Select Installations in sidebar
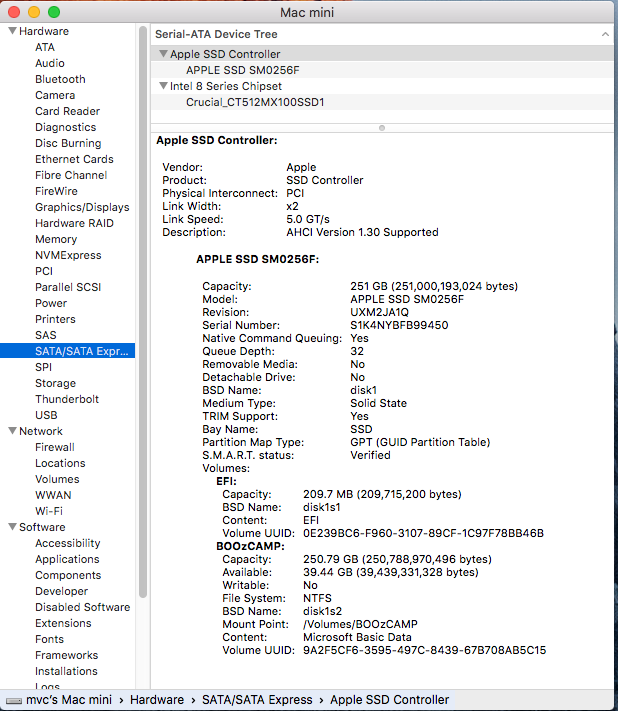Image resolution: width=618 pixels, height=711 pixels. (66, 671)
